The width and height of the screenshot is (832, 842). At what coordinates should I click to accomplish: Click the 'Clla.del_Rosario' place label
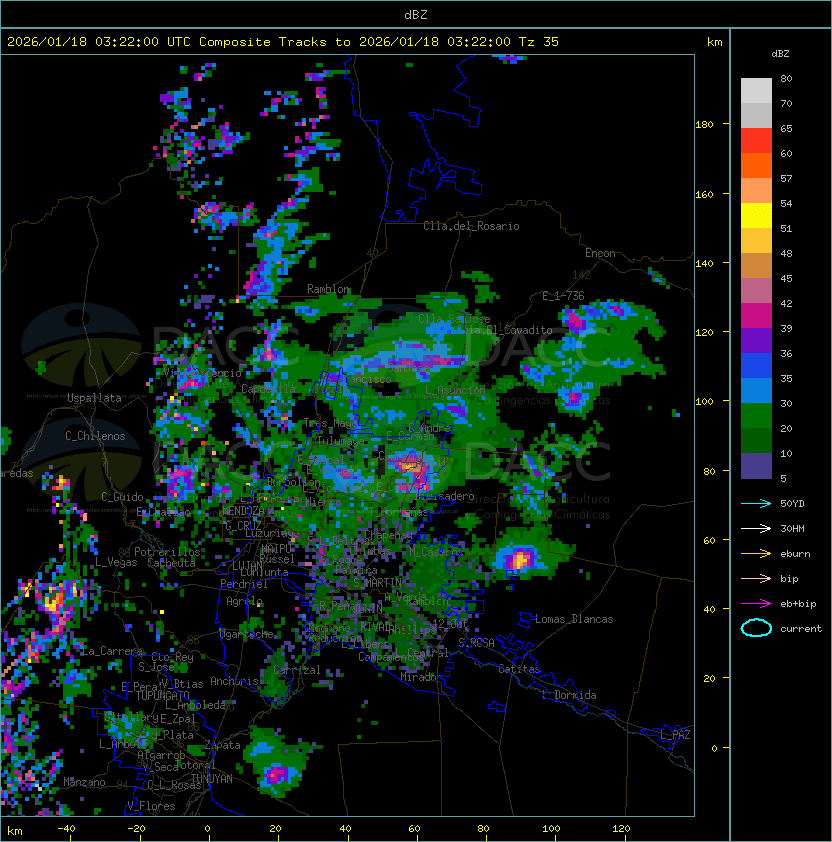pos(471,226)
